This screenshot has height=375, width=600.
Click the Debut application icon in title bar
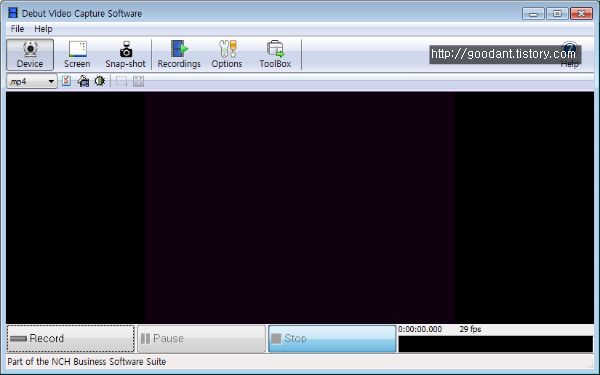point(13,13)
